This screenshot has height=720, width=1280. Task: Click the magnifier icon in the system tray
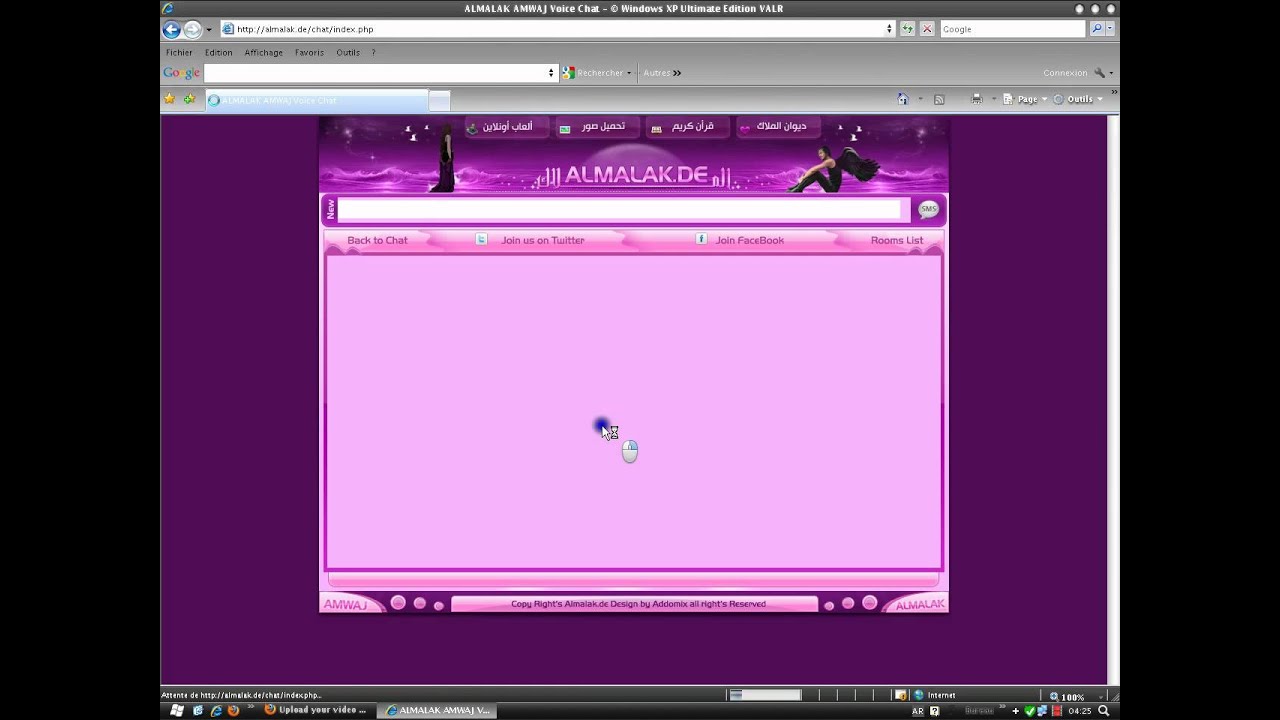pyautogui.click(x=1105, y=711)
